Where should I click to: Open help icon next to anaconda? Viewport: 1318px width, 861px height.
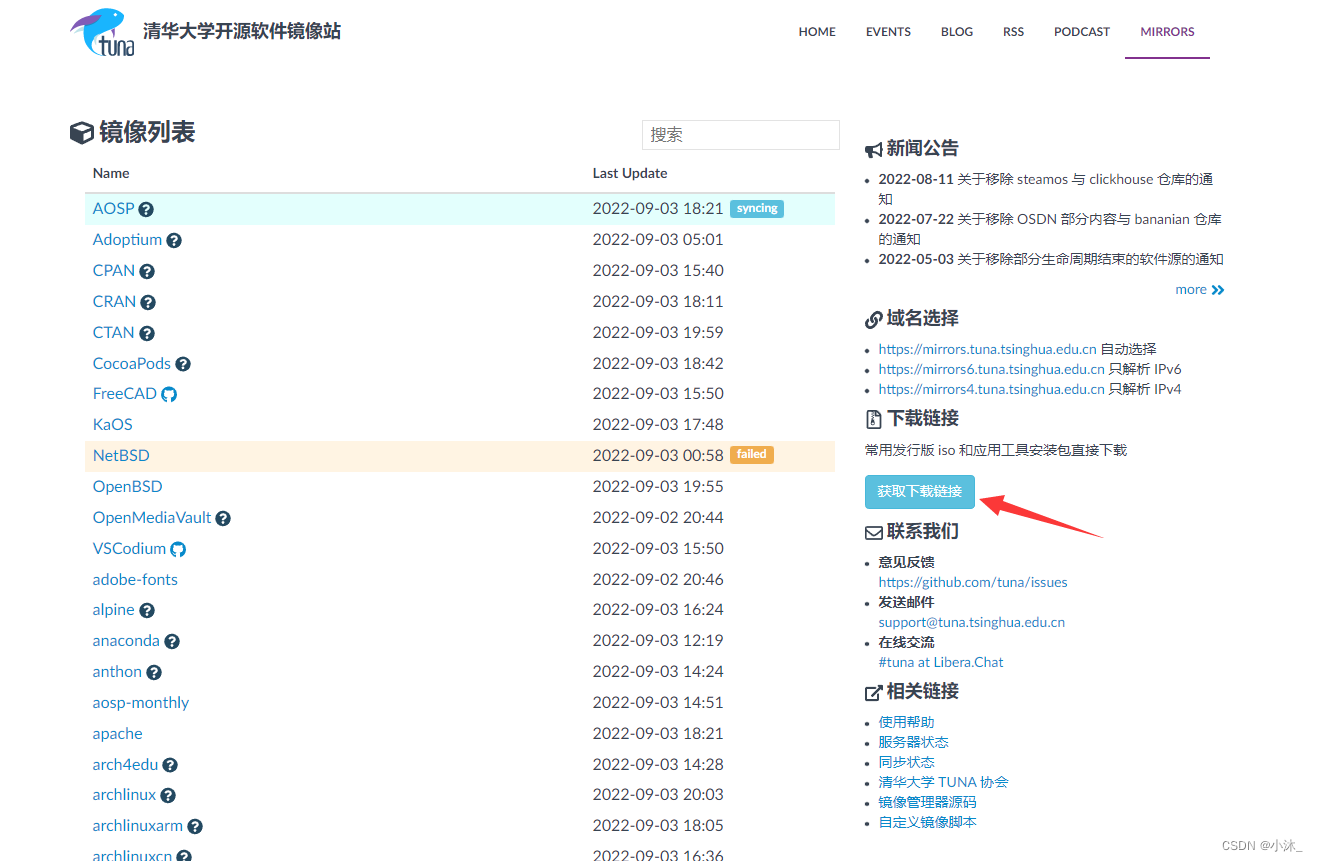point(172,642)
